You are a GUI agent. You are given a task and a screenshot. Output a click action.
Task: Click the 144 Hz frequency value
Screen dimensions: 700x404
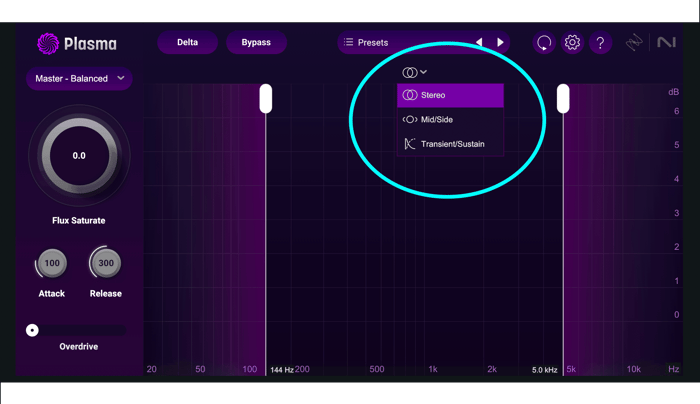[x=282, y=370]
